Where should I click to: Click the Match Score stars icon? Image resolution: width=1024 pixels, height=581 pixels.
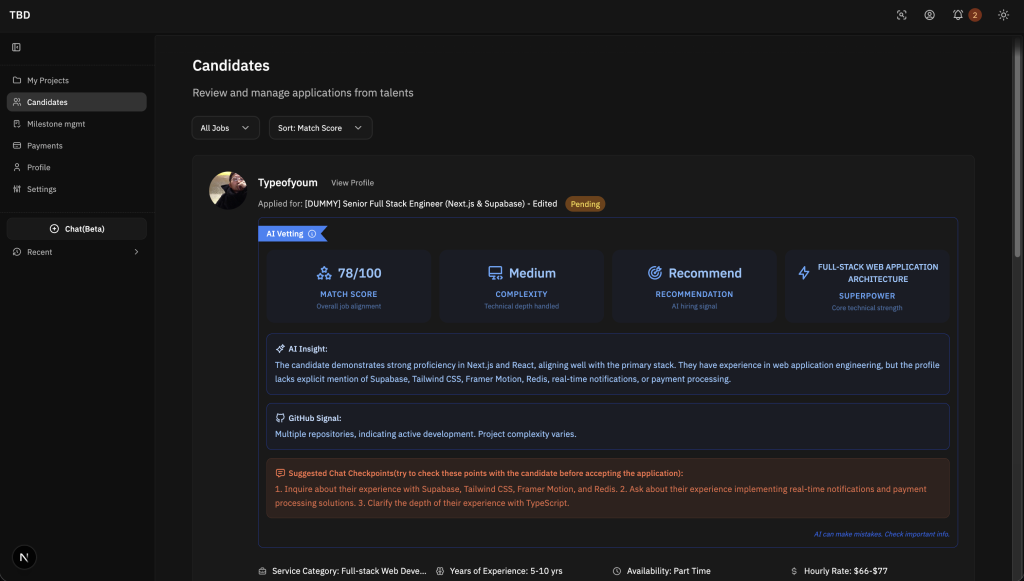(324, 273)
